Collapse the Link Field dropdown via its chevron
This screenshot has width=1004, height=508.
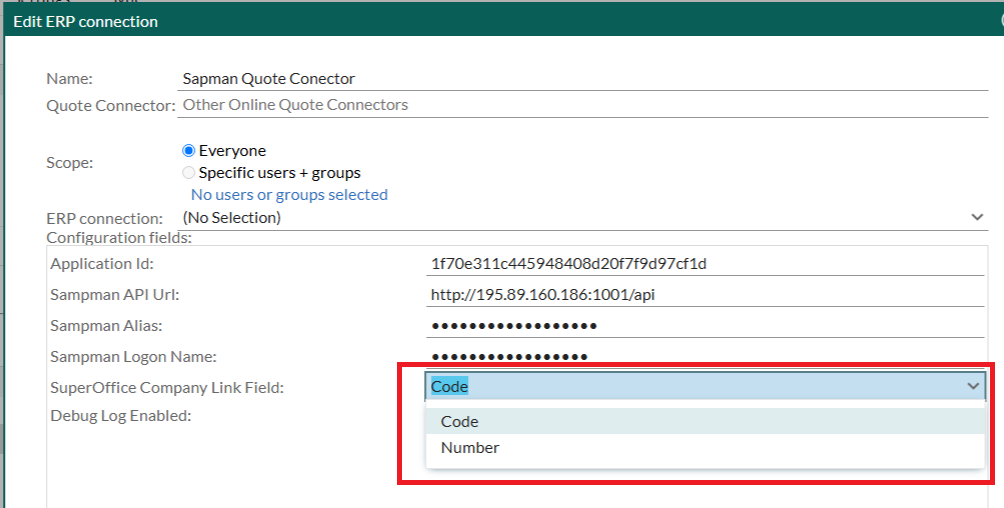[x=973, y=386]
